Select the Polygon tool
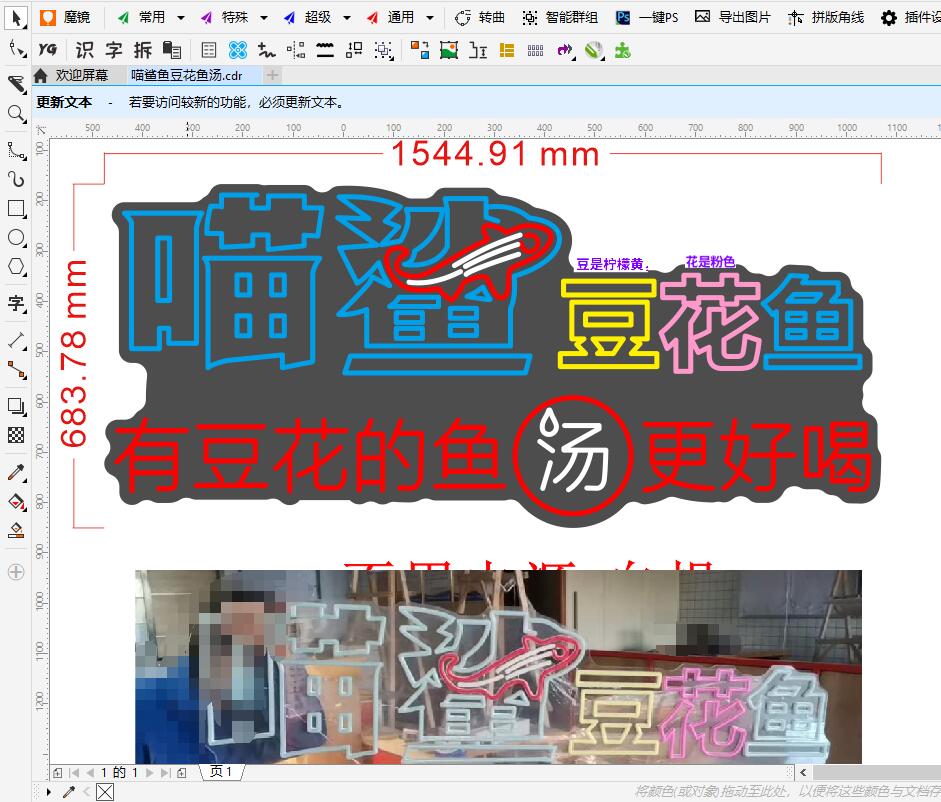This screenshot has width=941, height=802. click(16, 267)
